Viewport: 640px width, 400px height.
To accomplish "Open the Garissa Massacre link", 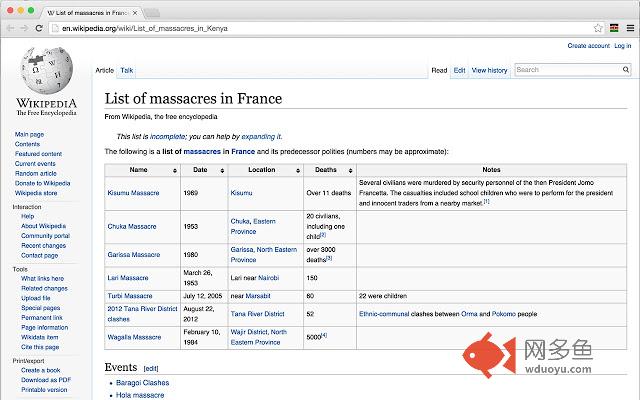I will (x=133, y=255).
